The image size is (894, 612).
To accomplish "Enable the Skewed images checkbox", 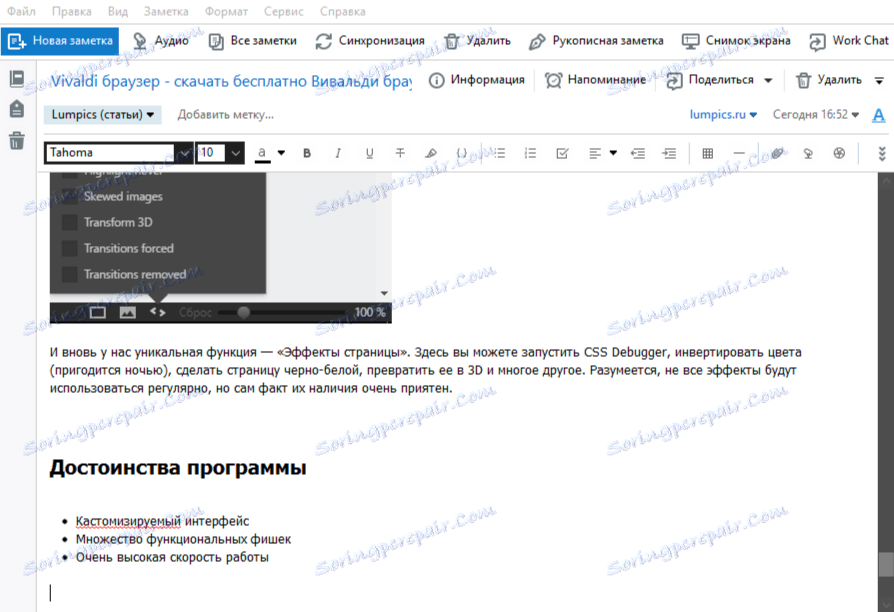I will click(x=69, y=196).
